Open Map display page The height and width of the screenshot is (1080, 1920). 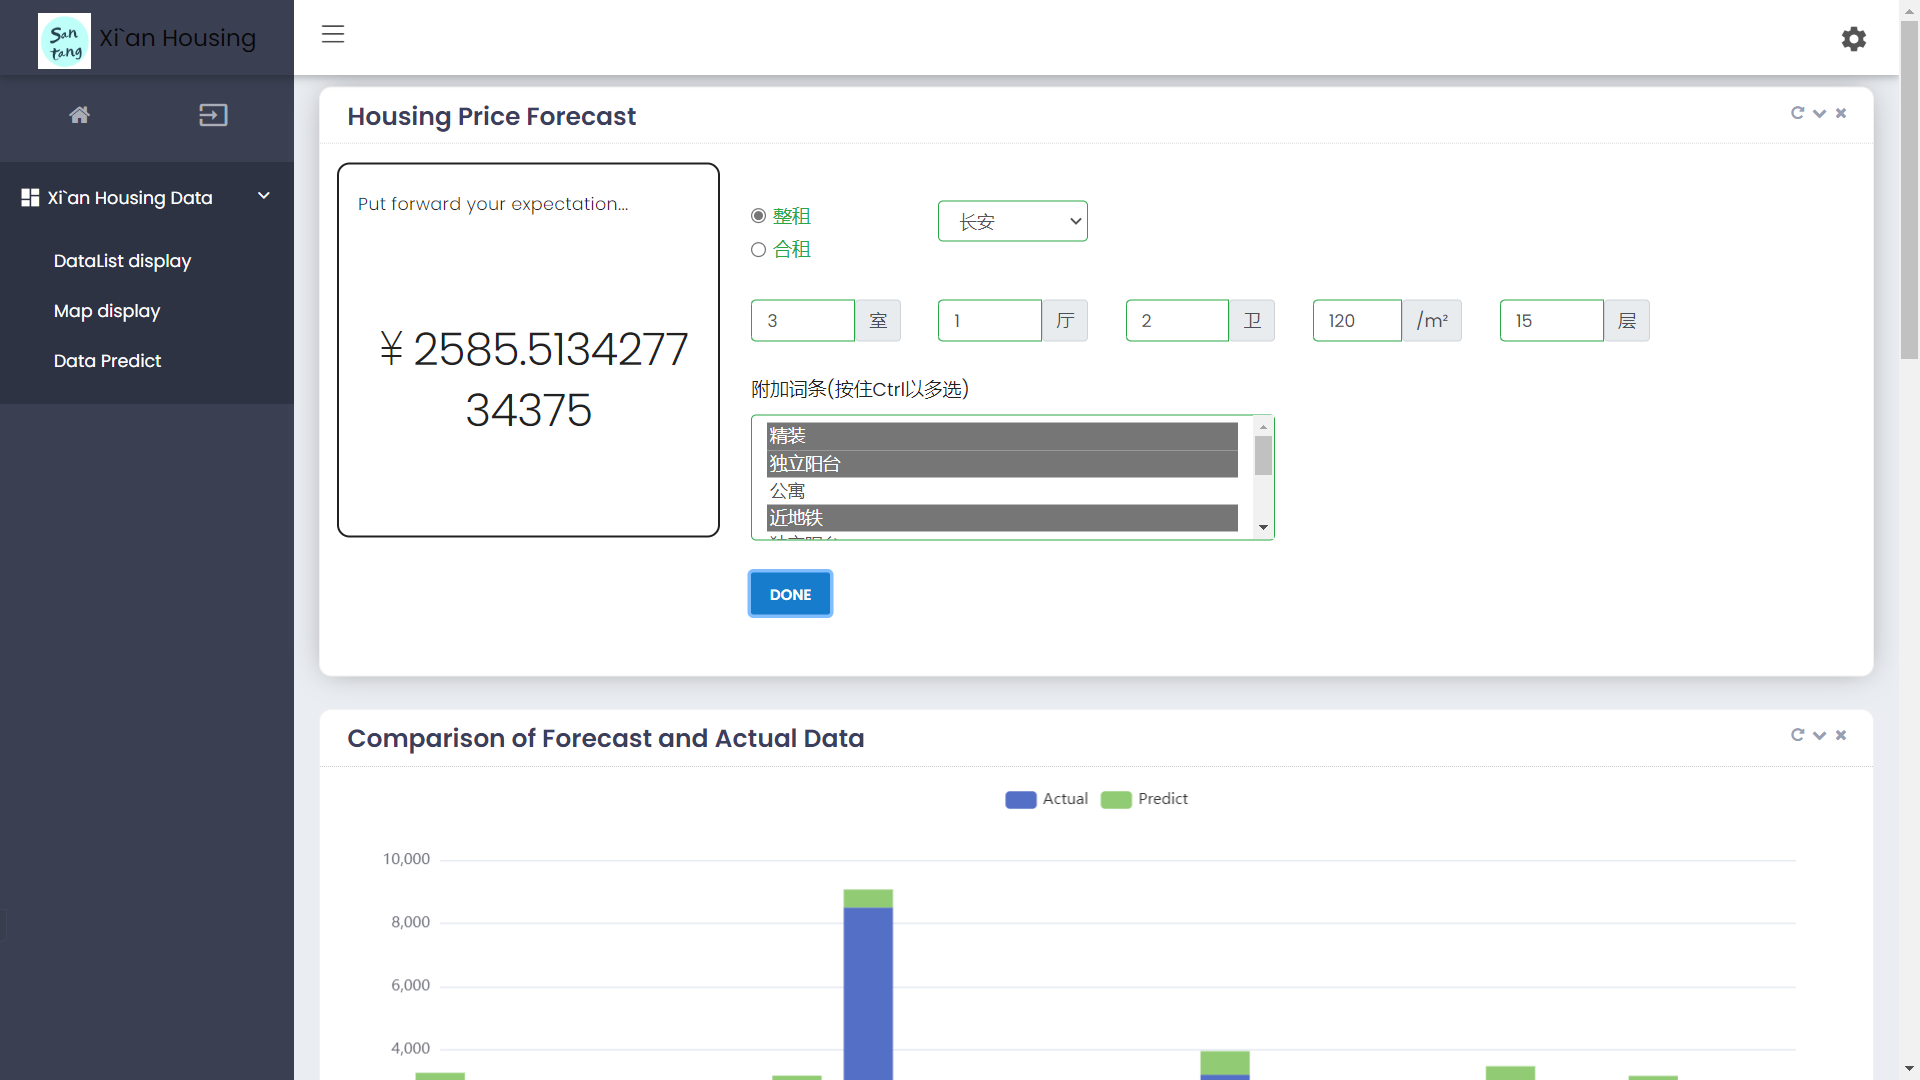click(107, 311)
